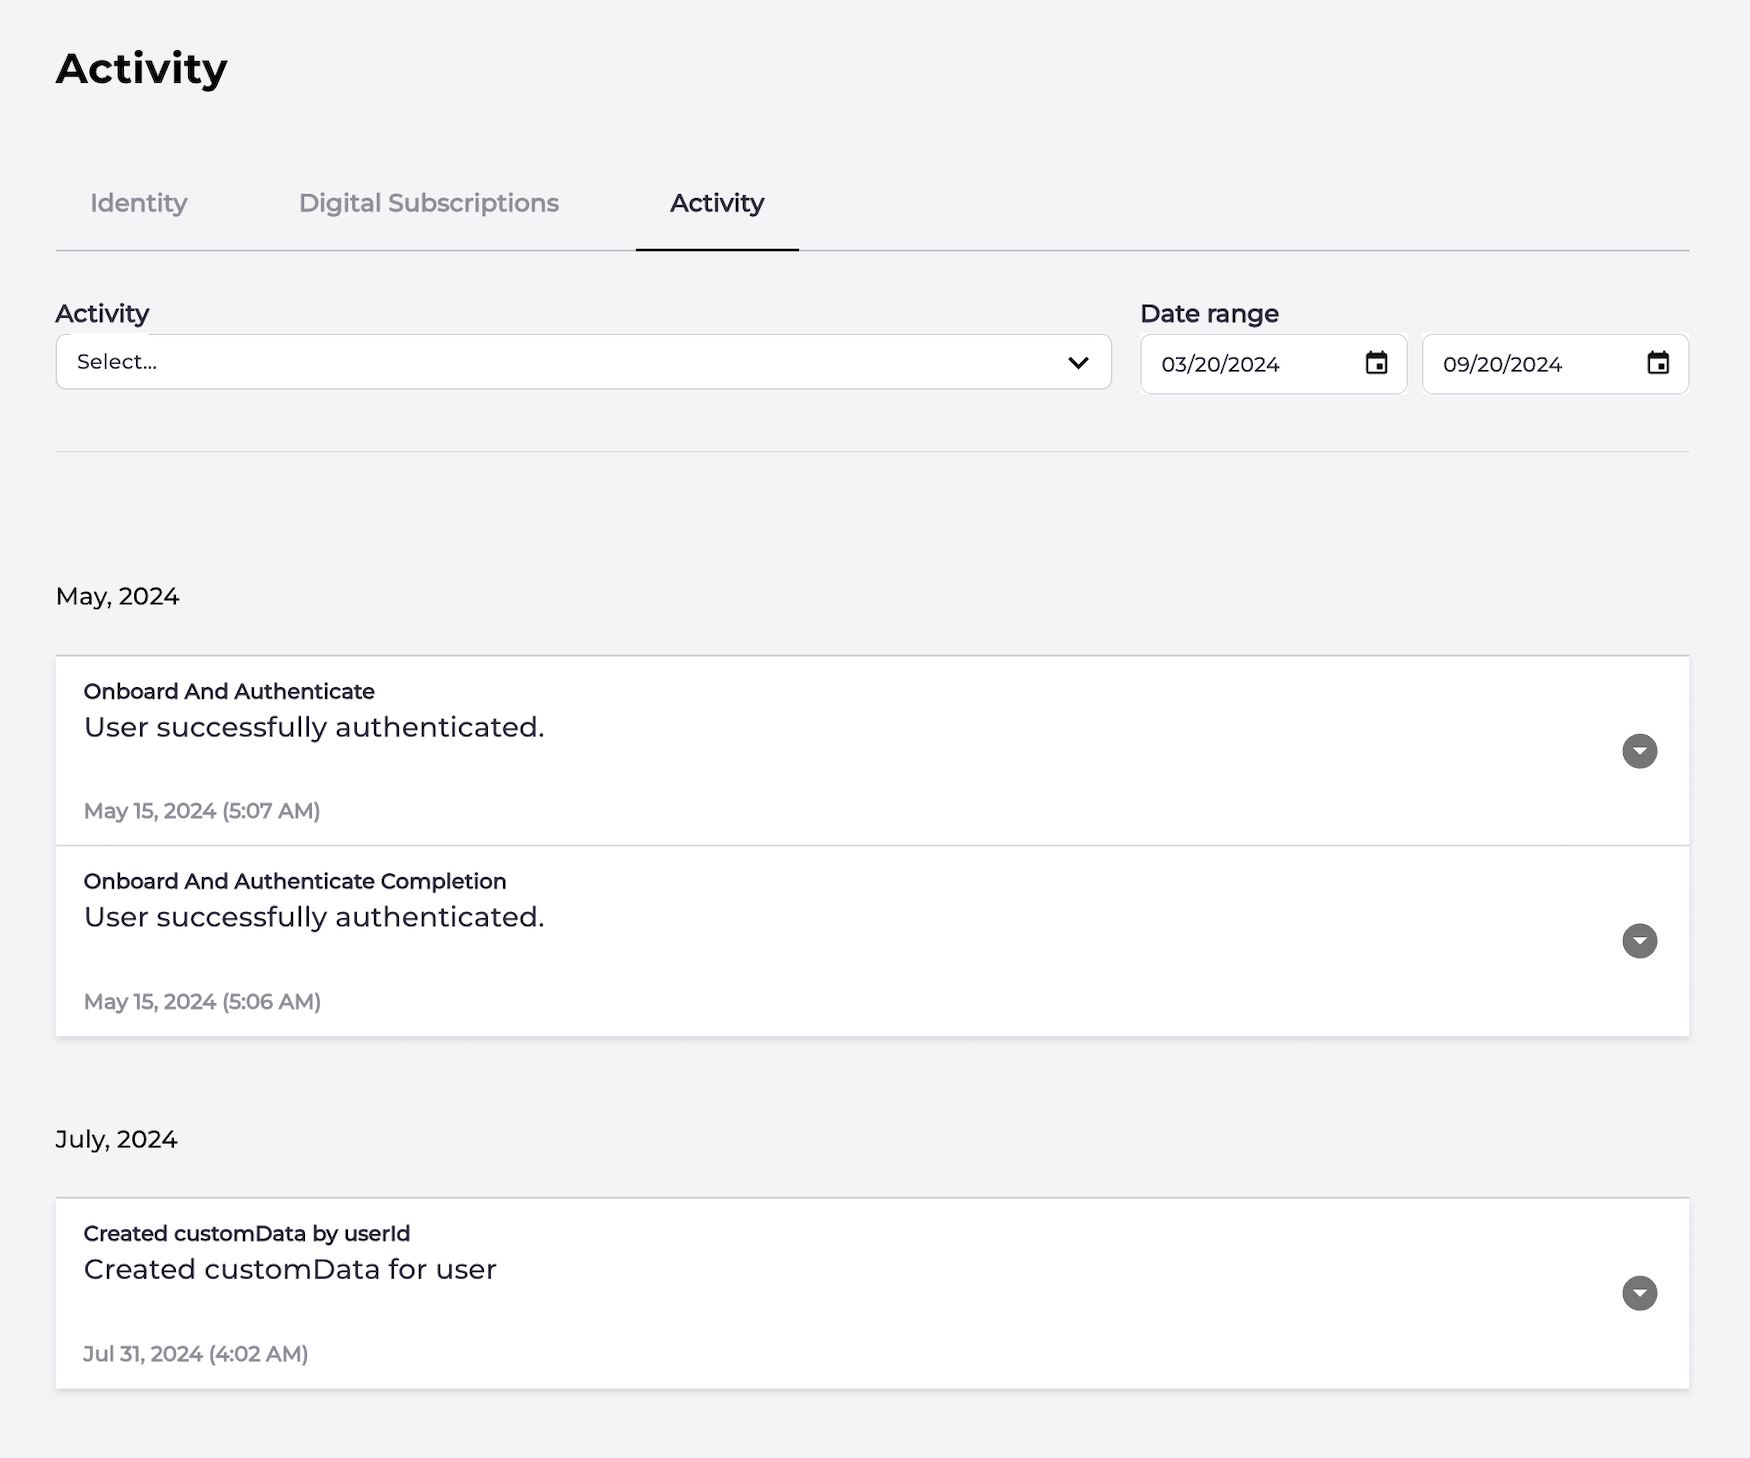This screenshot has height=1458, width=1750.
Task: Open calendar picker for end date 09/20/2024
Action: point(1658,363)
